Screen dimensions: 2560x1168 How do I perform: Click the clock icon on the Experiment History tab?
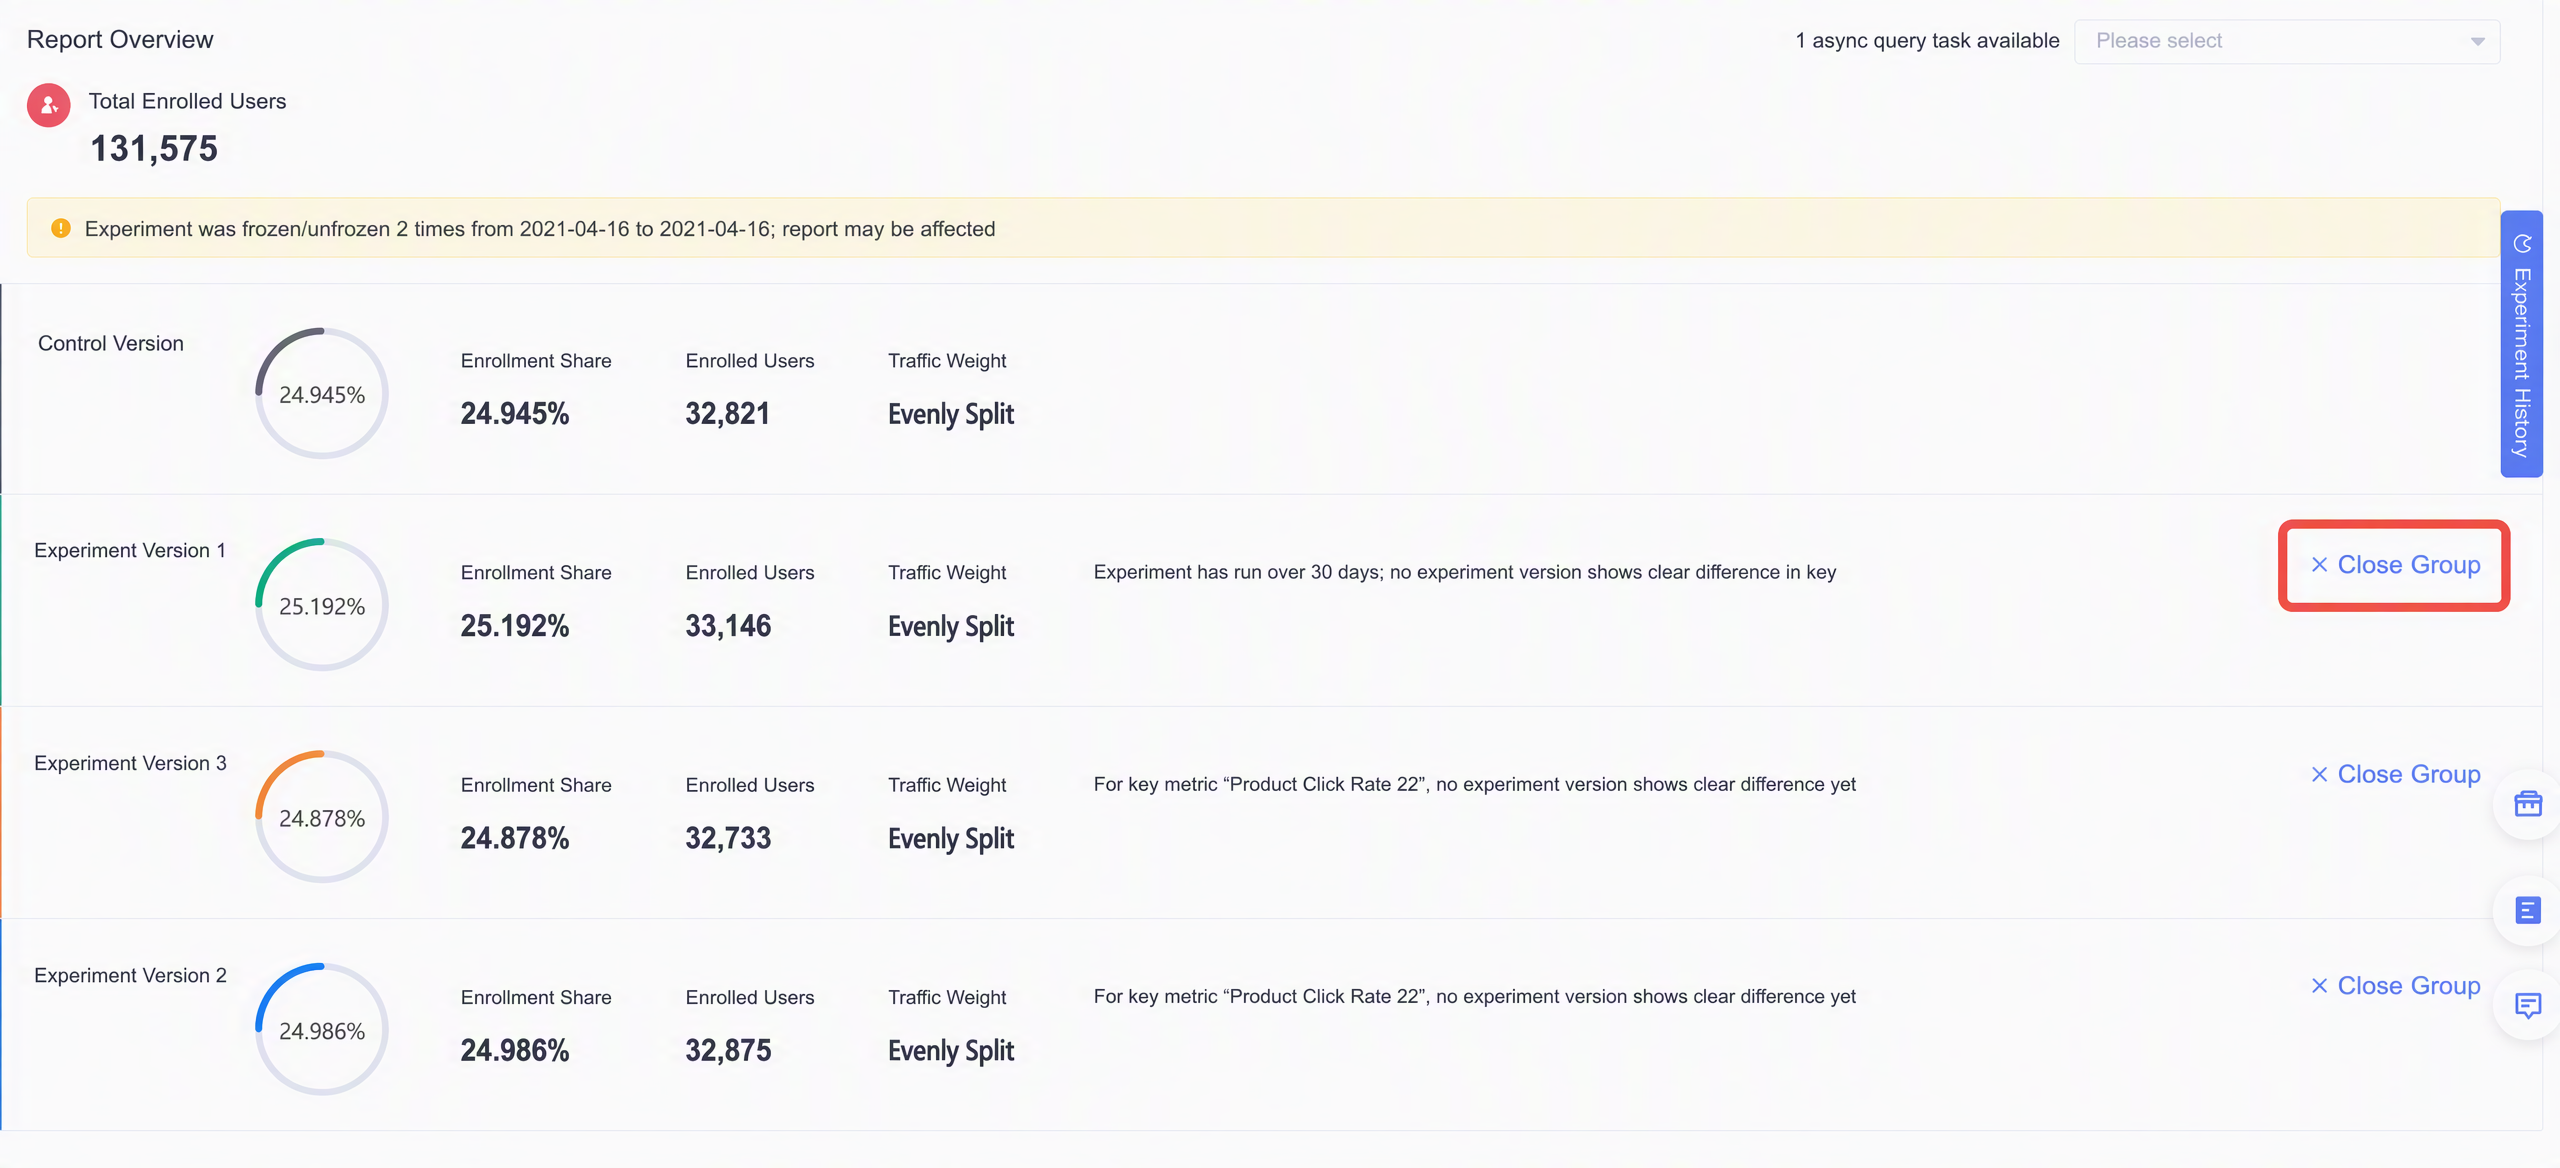[2522, 244]
